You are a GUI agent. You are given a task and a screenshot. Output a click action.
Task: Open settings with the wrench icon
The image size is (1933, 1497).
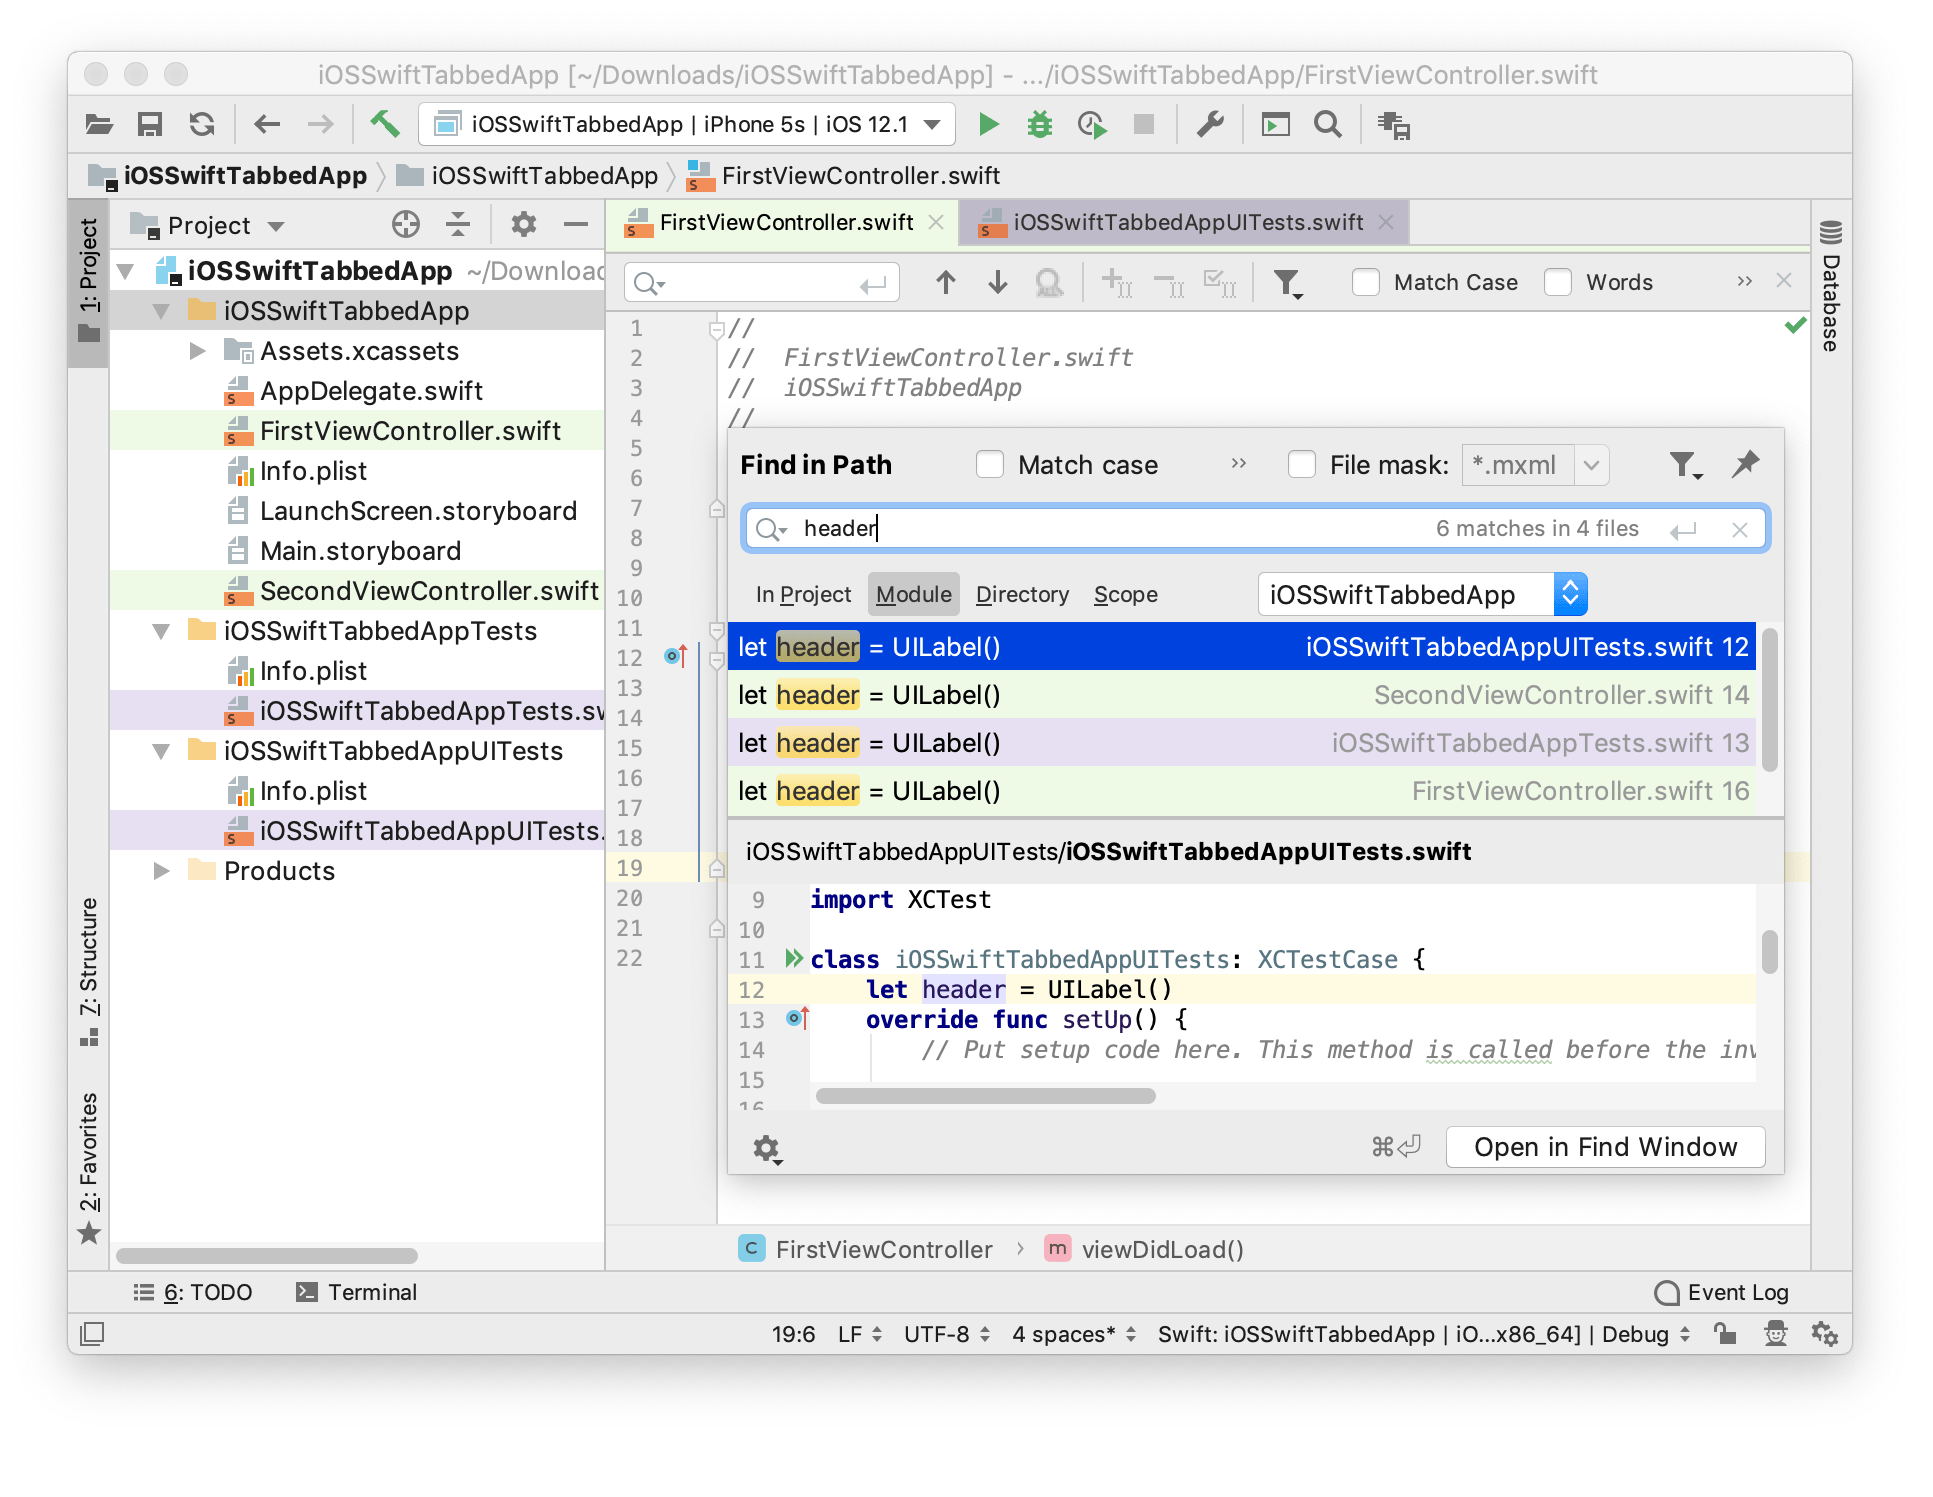[1210, 124]
